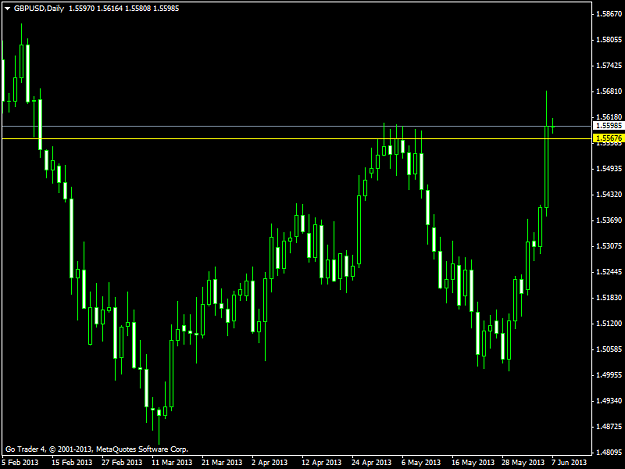Click the 1.54320 price axis value

pyautogui.click(x=609, y=194)
